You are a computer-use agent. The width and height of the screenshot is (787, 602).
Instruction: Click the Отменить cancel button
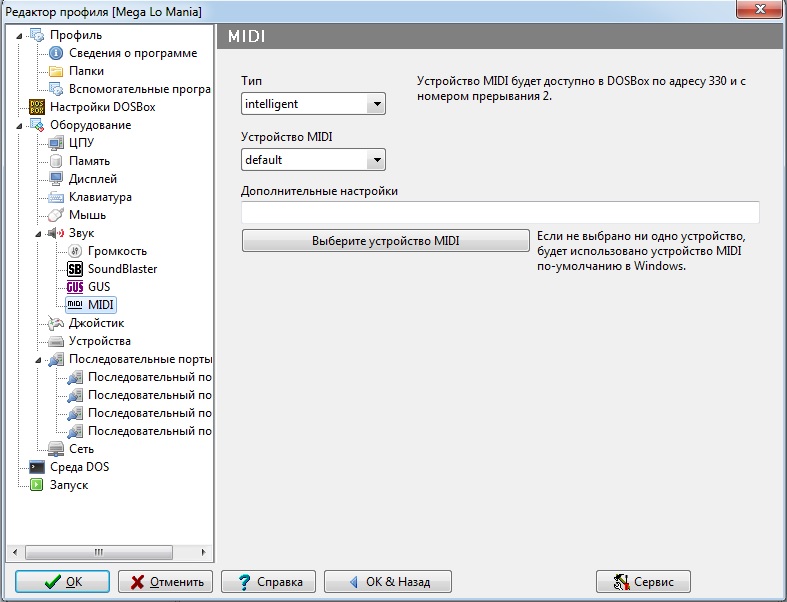165,581
